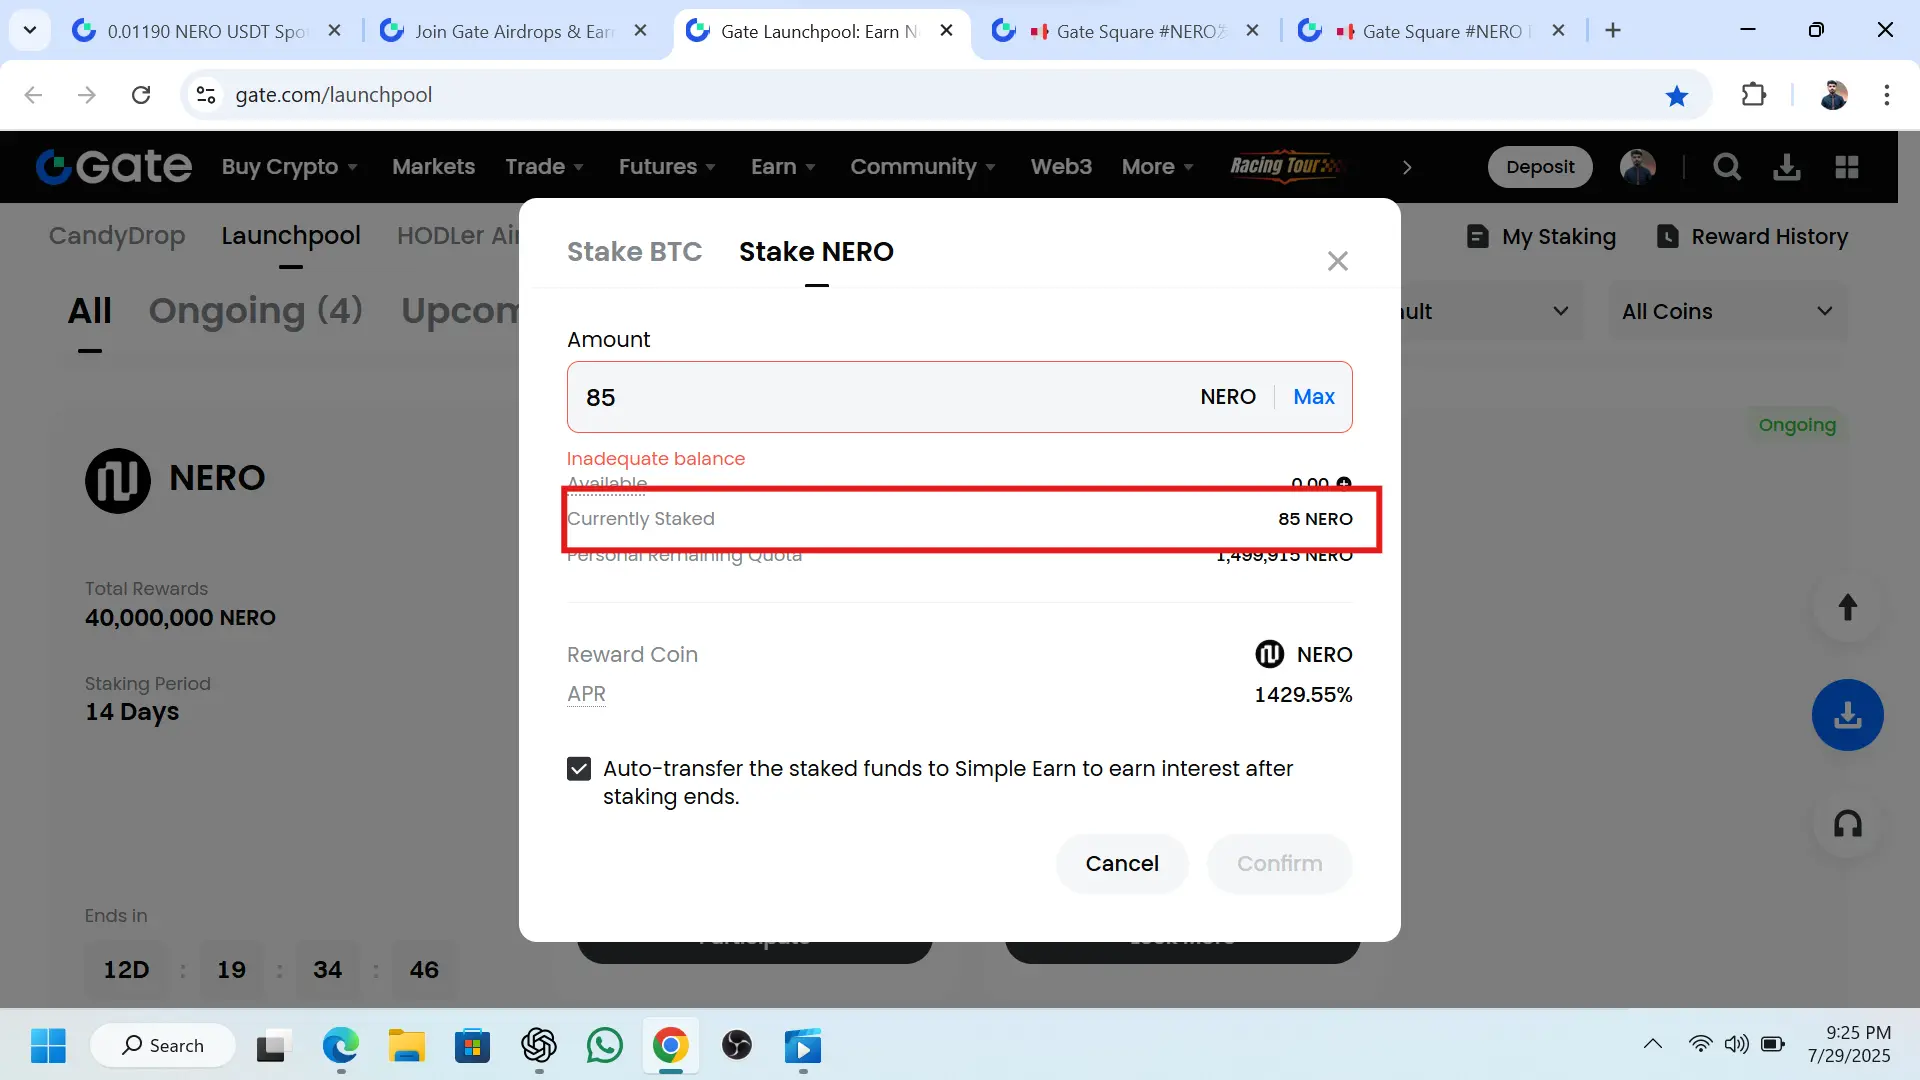Click the Gate logo

click(x=113, y=167)
